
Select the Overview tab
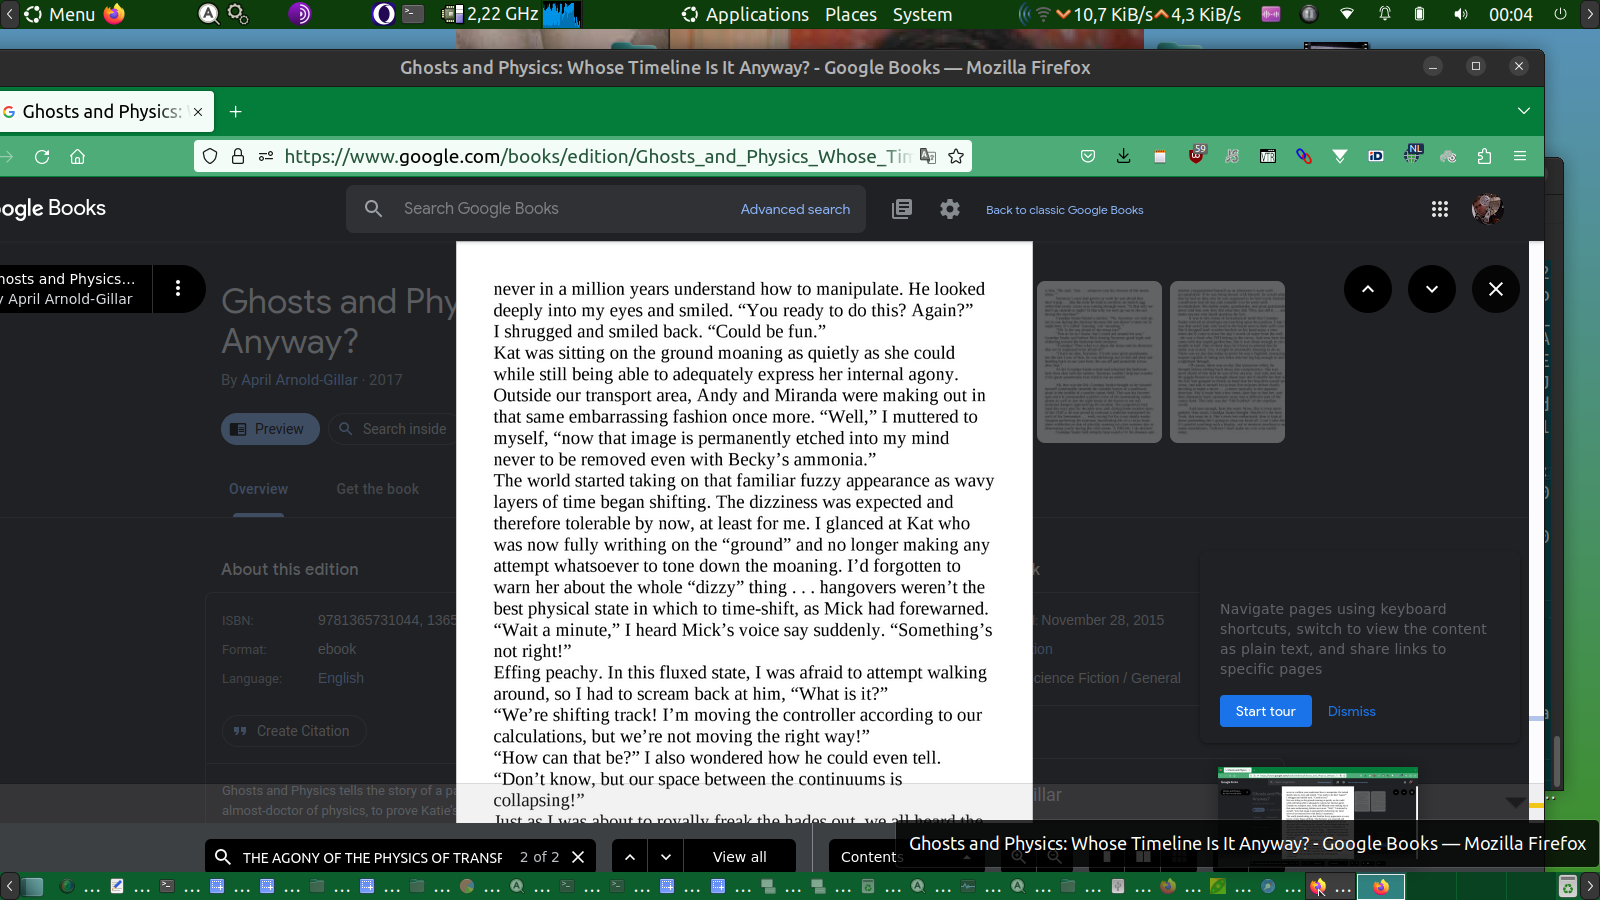pyautogui.click(x=258, y=489)
